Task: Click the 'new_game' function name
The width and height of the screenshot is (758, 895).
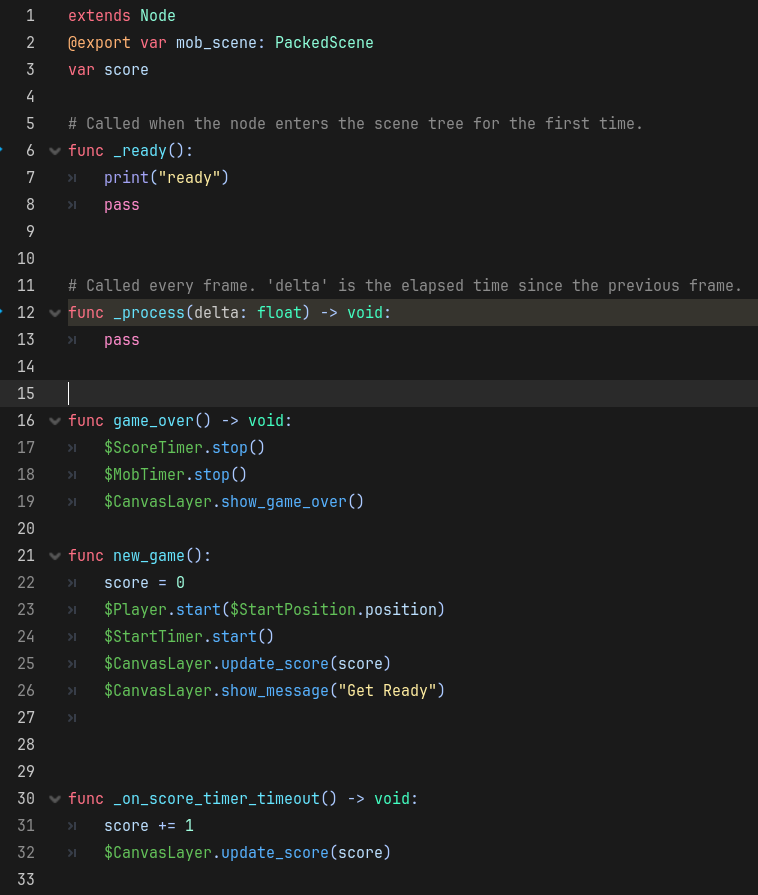Action: click(149, 555)
